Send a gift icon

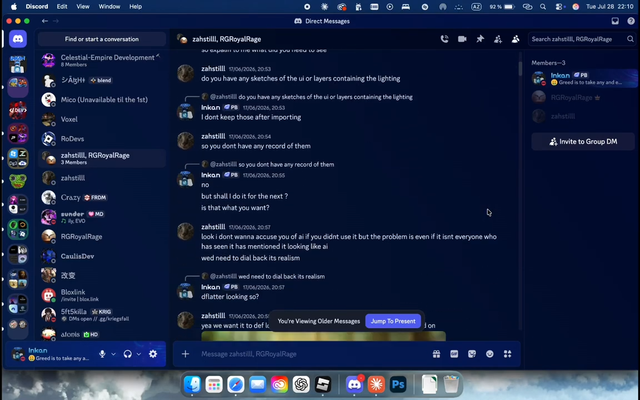pyautogui.click(x=436, y=354)
